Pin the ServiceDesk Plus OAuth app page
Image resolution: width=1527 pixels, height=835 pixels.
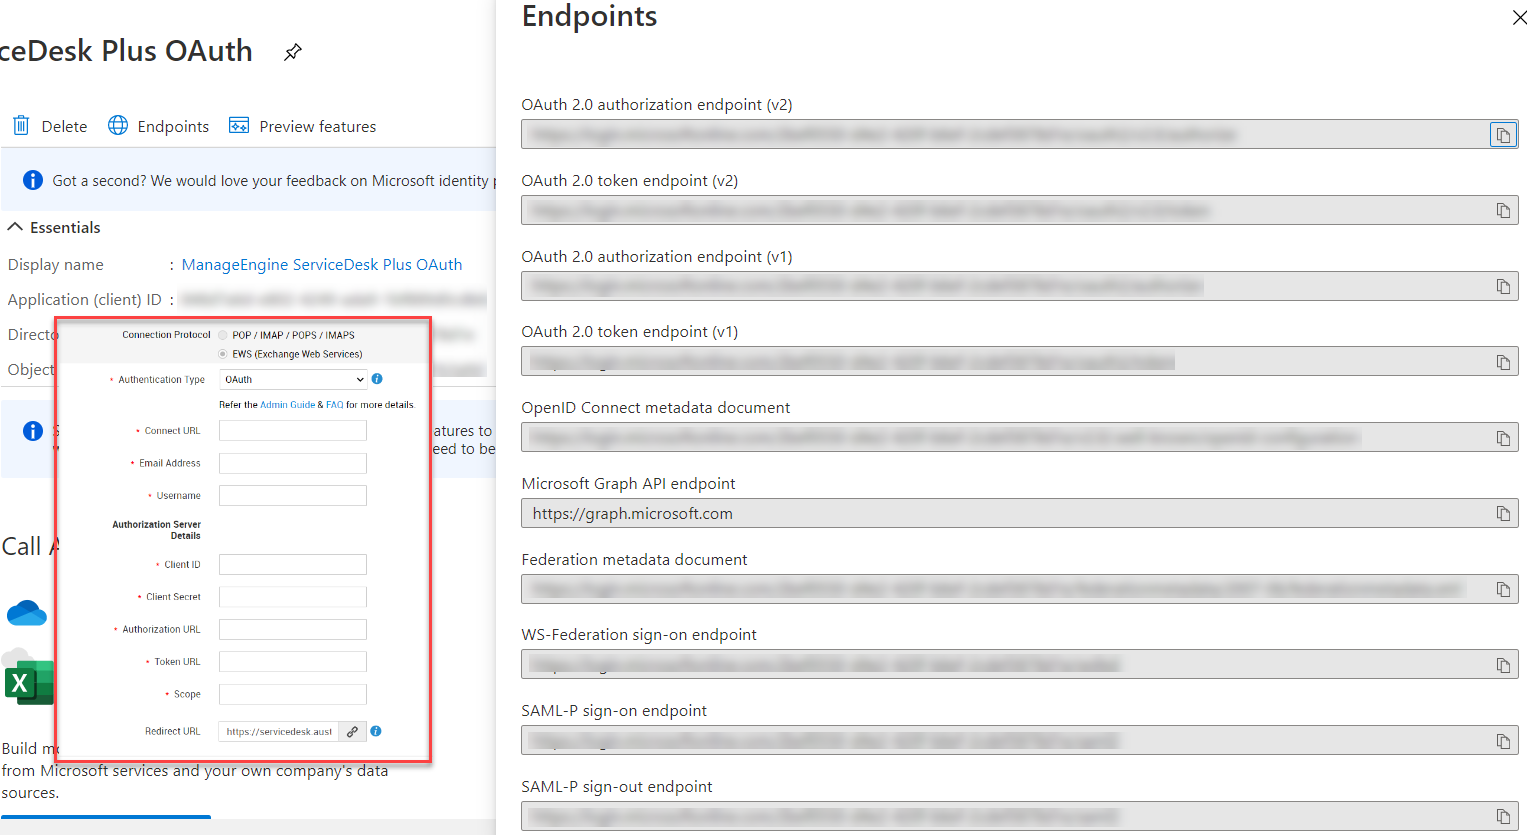coord(293,52)
